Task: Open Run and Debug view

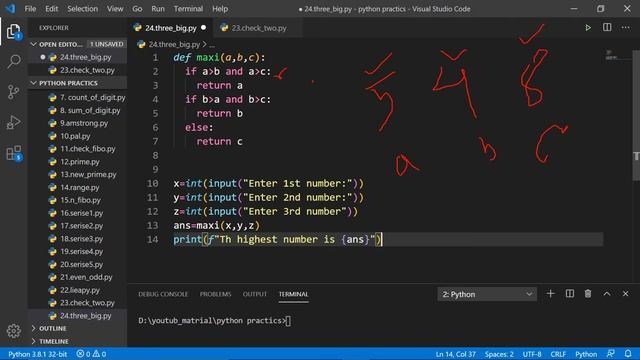Action: pos(13,122)
